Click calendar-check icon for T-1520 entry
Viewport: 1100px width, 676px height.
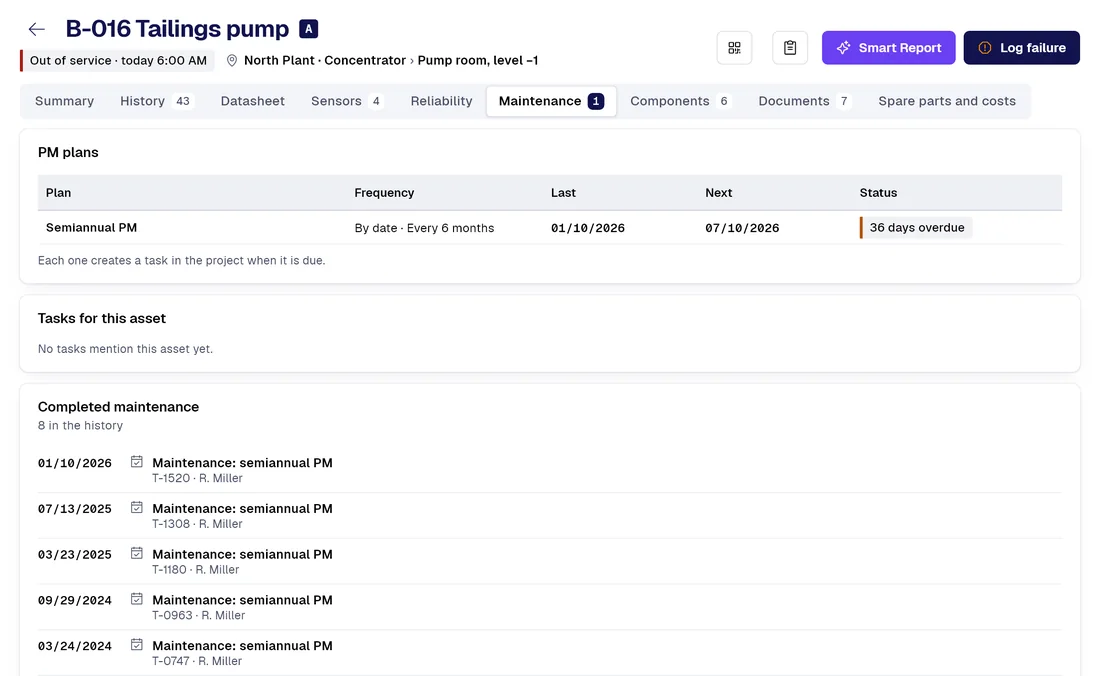coord(137,462)
